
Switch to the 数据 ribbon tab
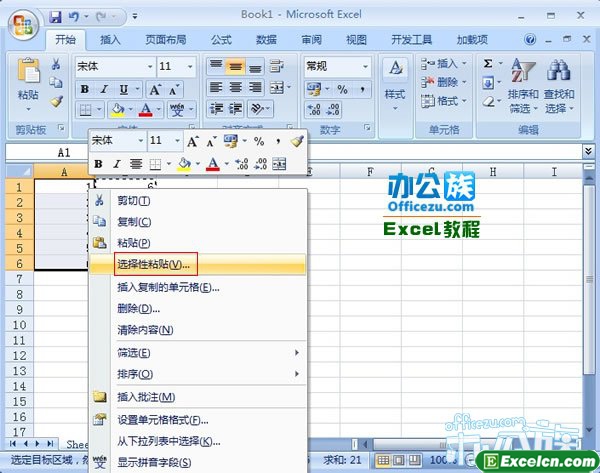click(x=266, y=40)
